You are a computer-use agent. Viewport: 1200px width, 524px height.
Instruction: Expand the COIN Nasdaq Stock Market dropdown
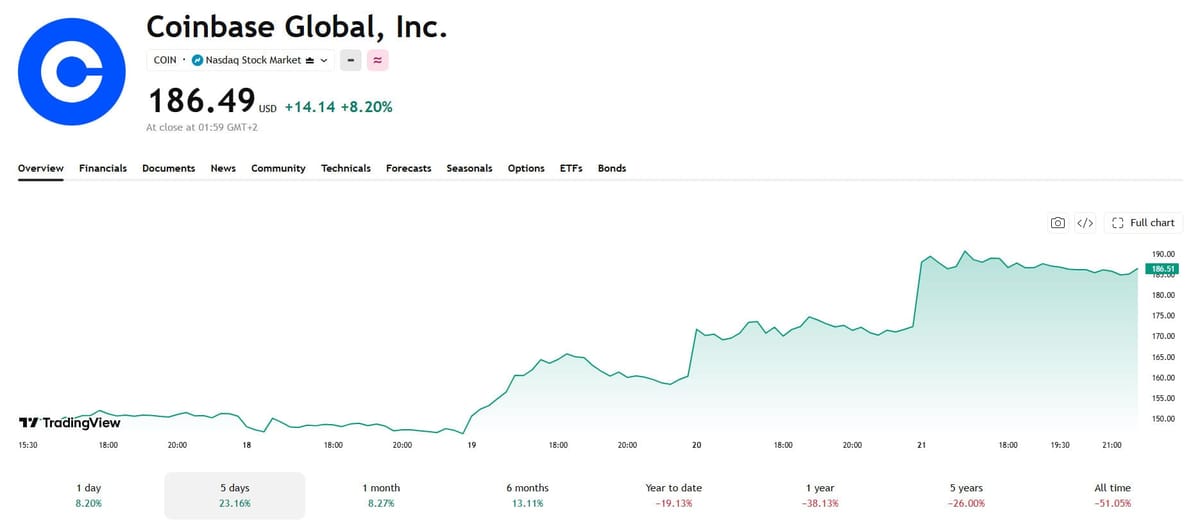point(240,60)
